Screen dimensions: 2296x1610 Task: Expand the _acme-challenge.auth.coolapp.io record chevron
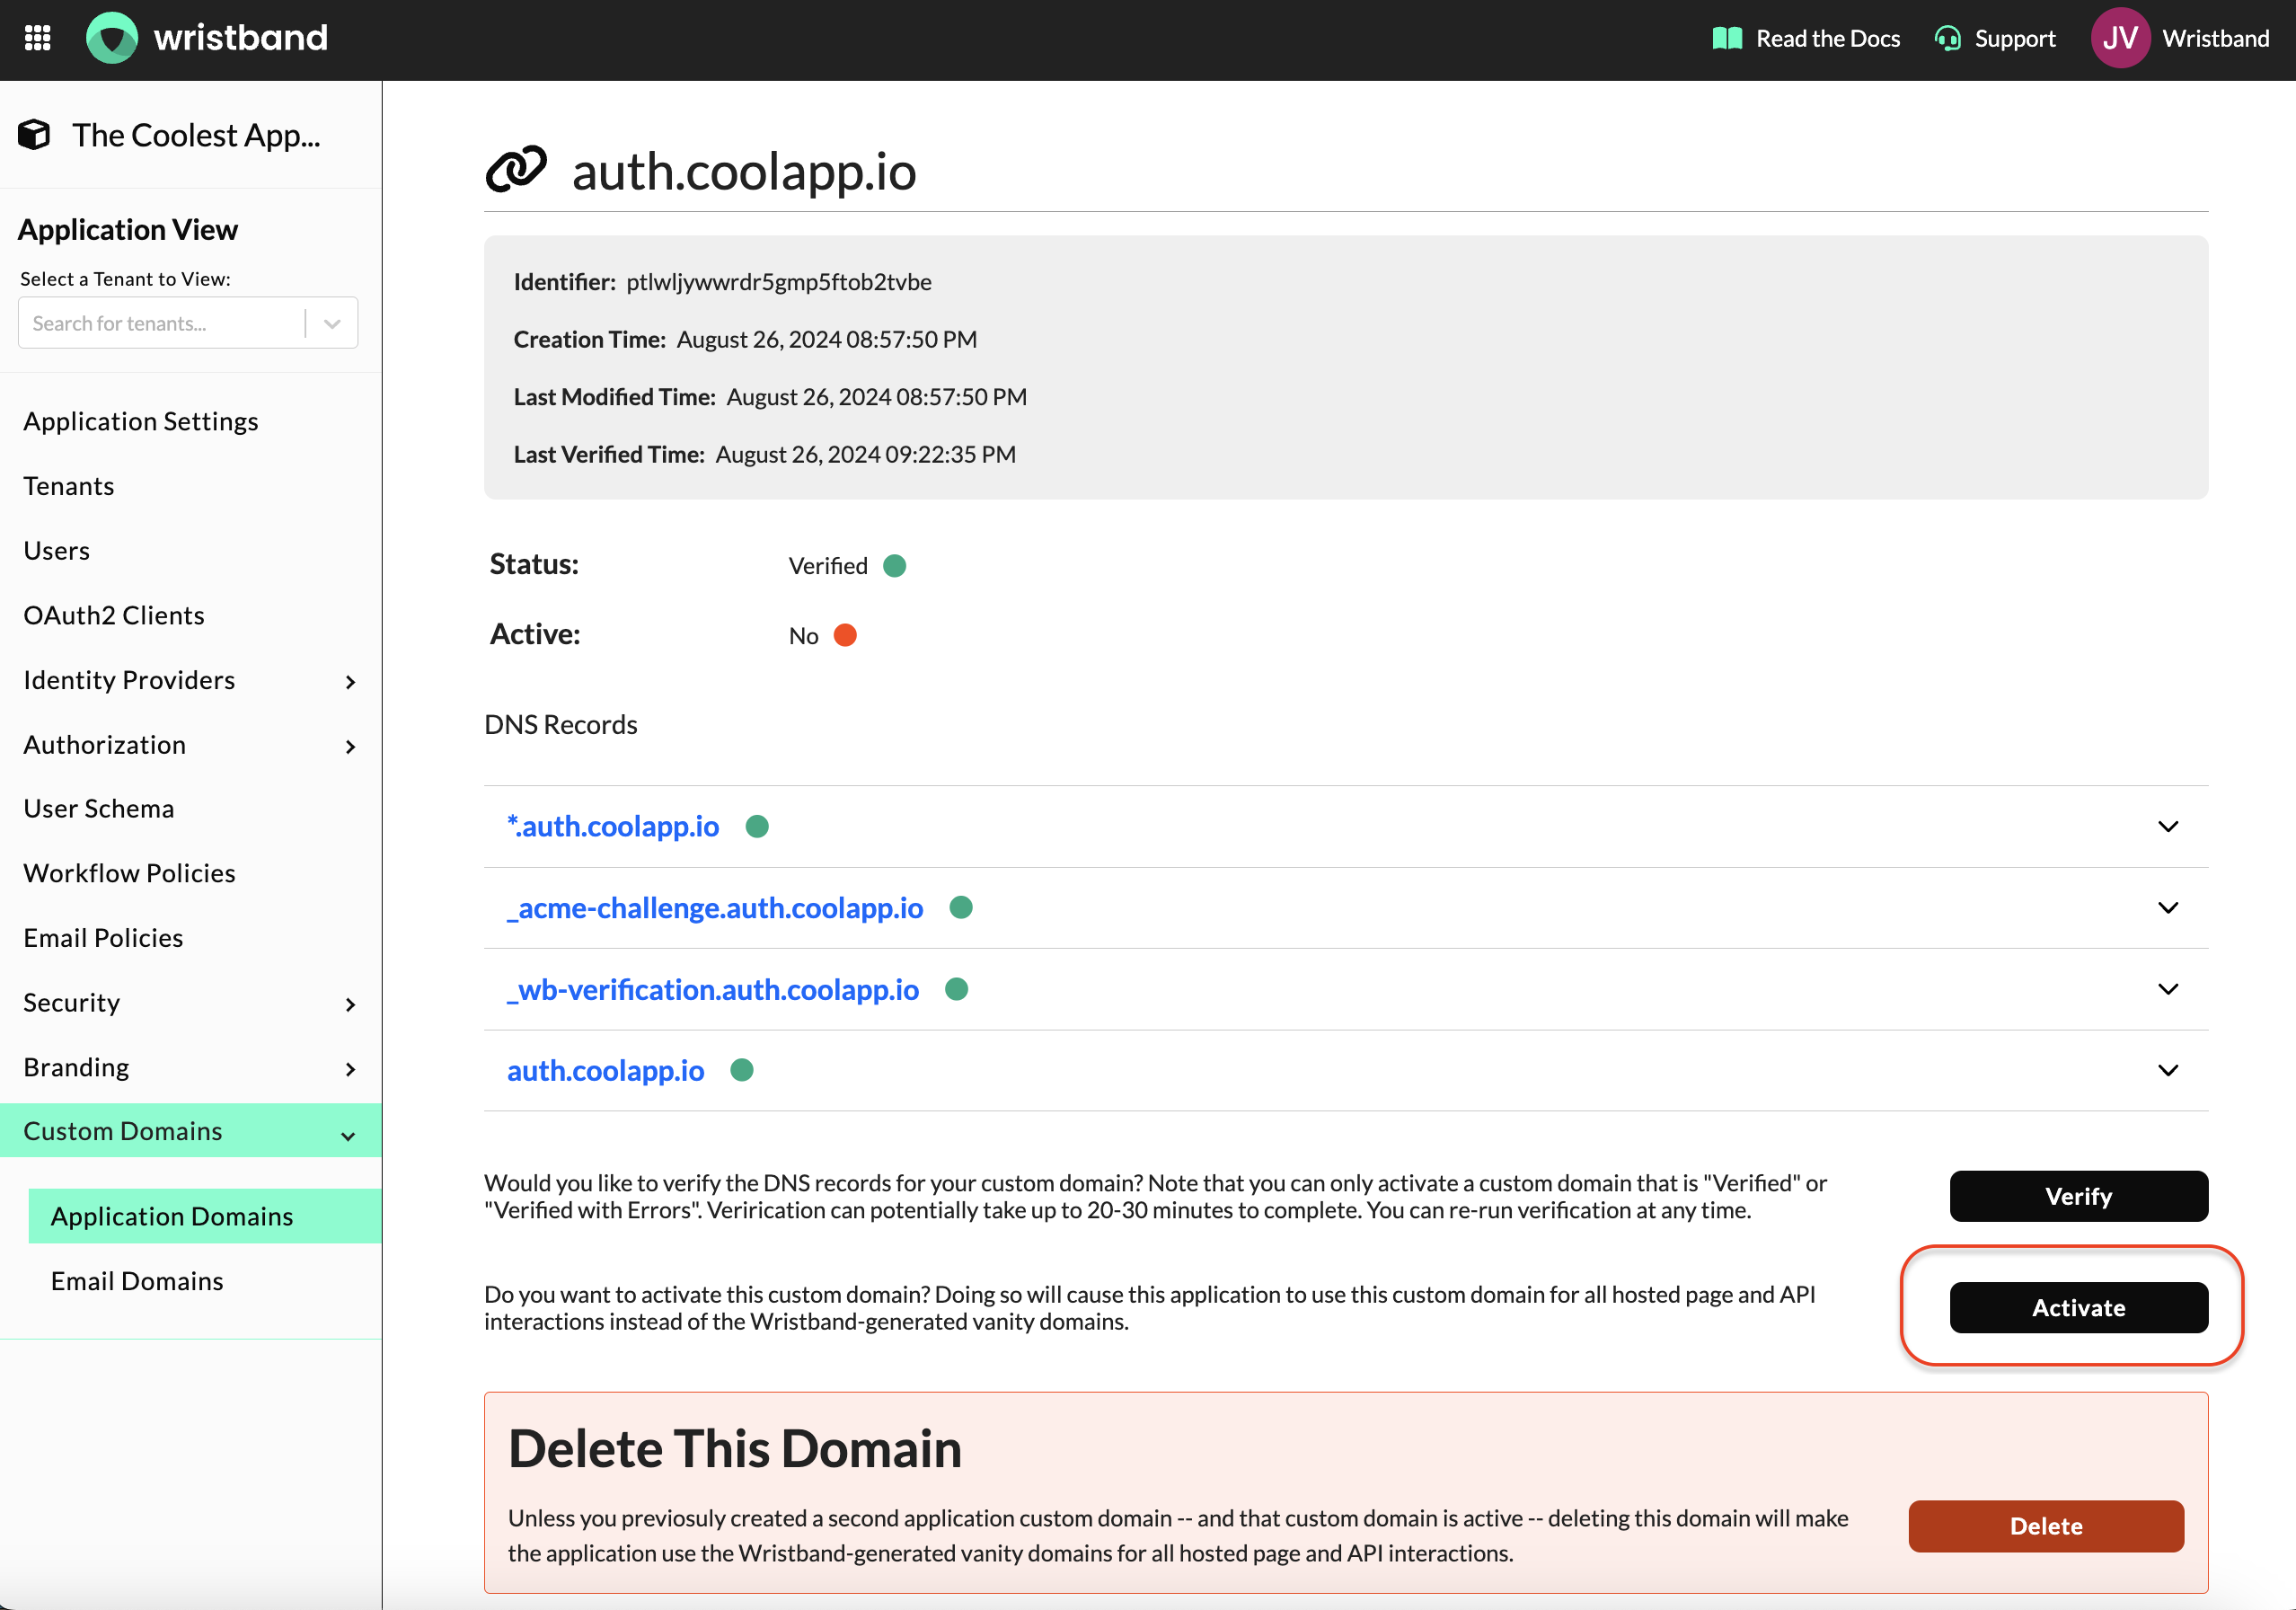[x=2168, y=908]
